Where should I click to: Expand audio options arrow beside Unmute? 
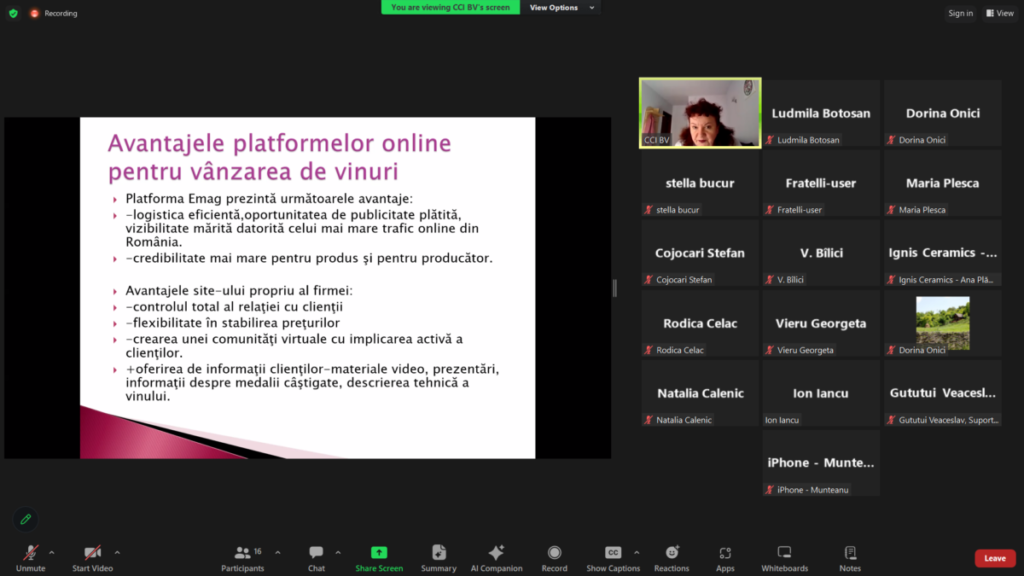52,552
